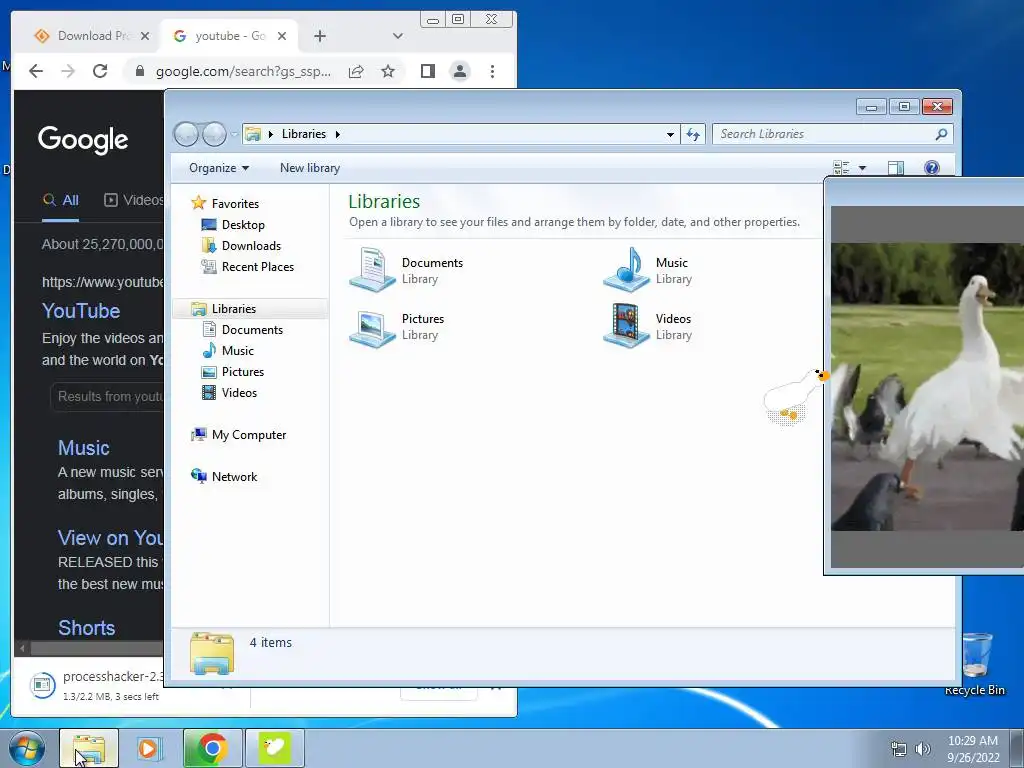Close the youtube tab in Chrome
Screen dimensions: 1024x768
[x=281, y=36]
